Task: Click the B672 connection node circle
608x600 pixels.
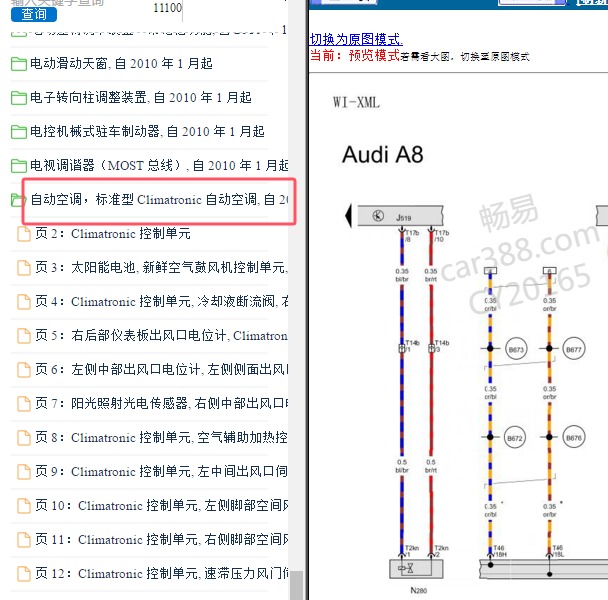Action: tap(515, 437)
